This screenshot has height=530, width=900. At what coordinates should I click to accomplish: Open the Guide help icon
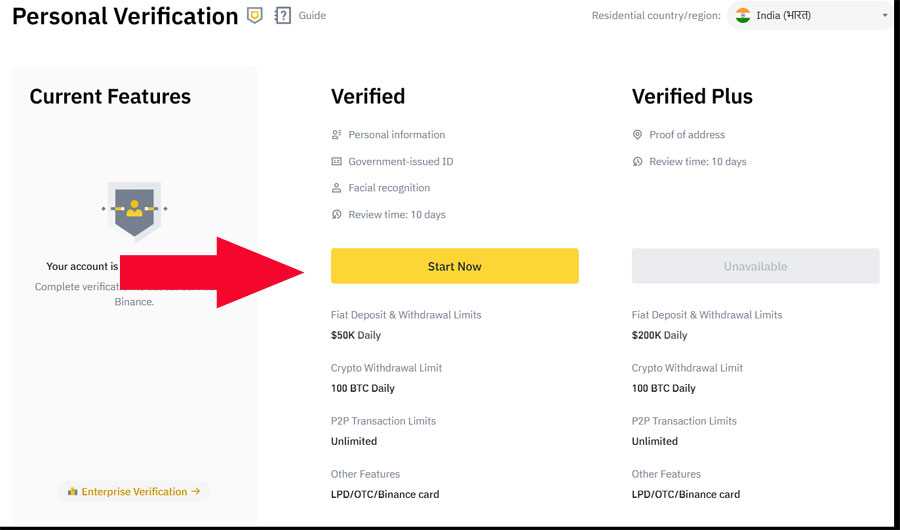click(283, 16)
